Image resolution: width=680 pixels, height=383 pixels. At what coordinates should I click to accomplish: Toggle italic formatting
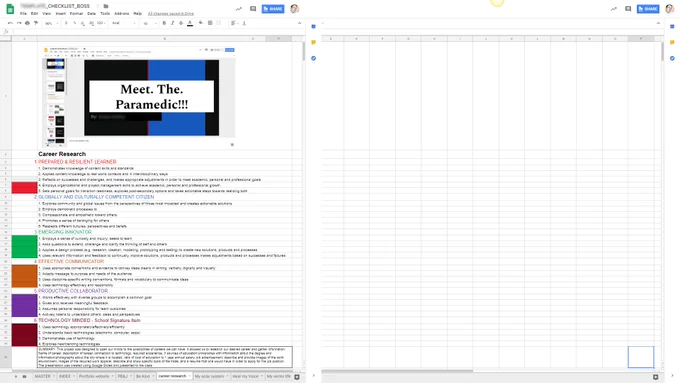[x=173, y=23]
